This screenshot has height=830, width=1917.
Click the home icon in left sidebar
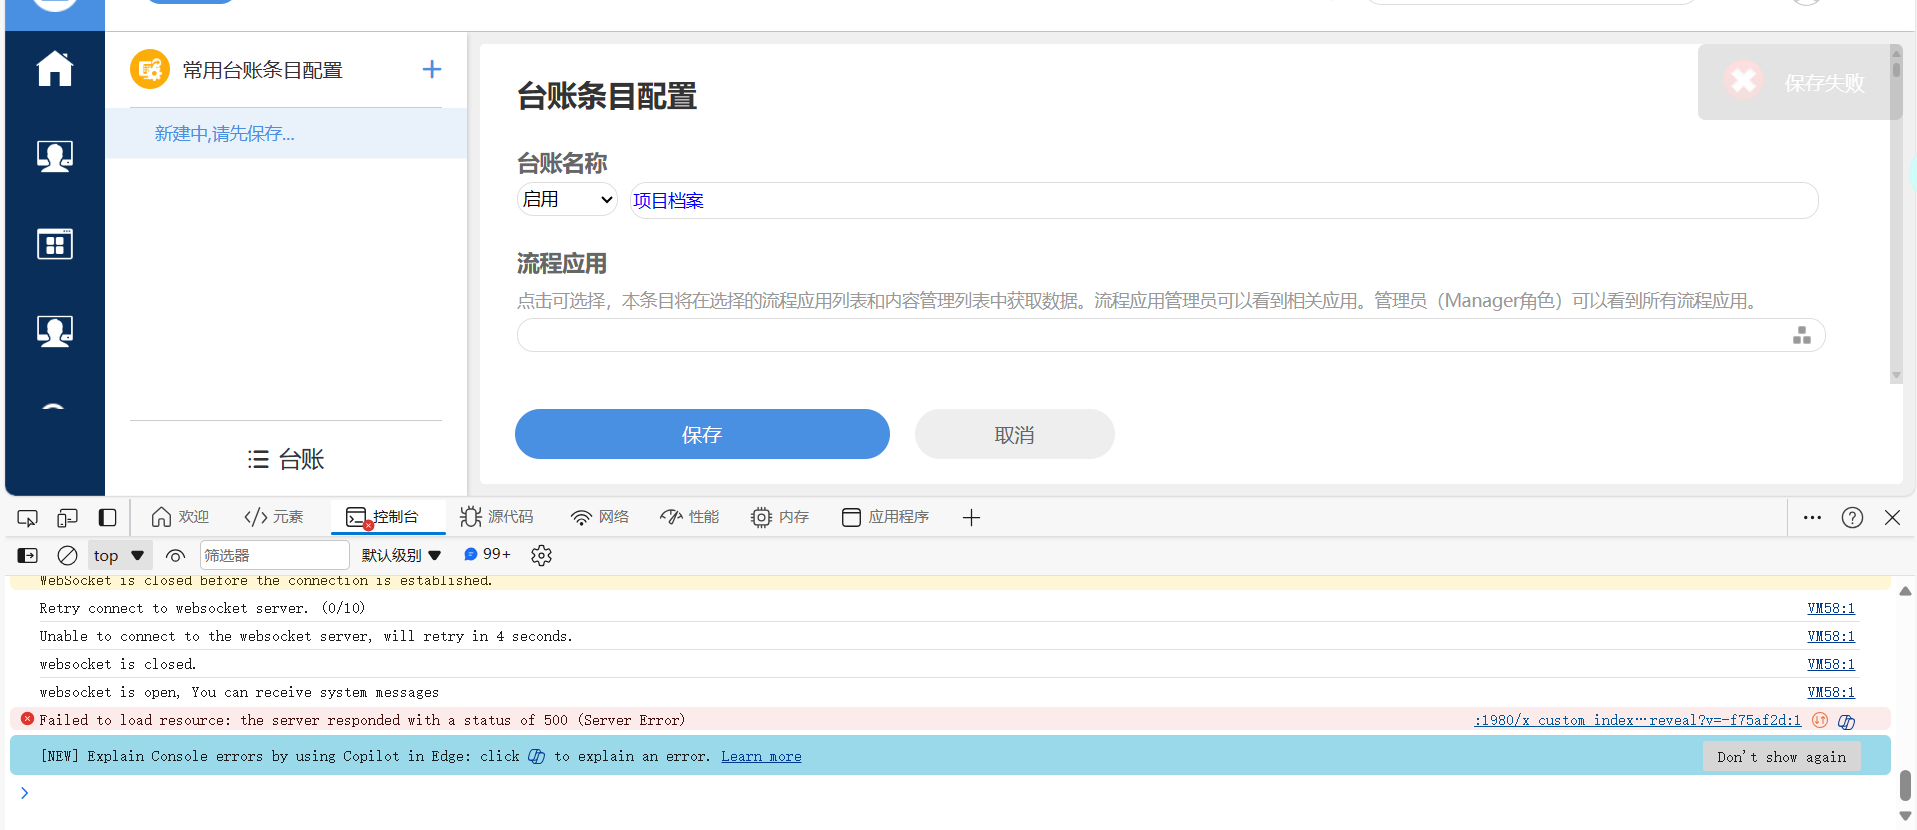coord(54,69)
